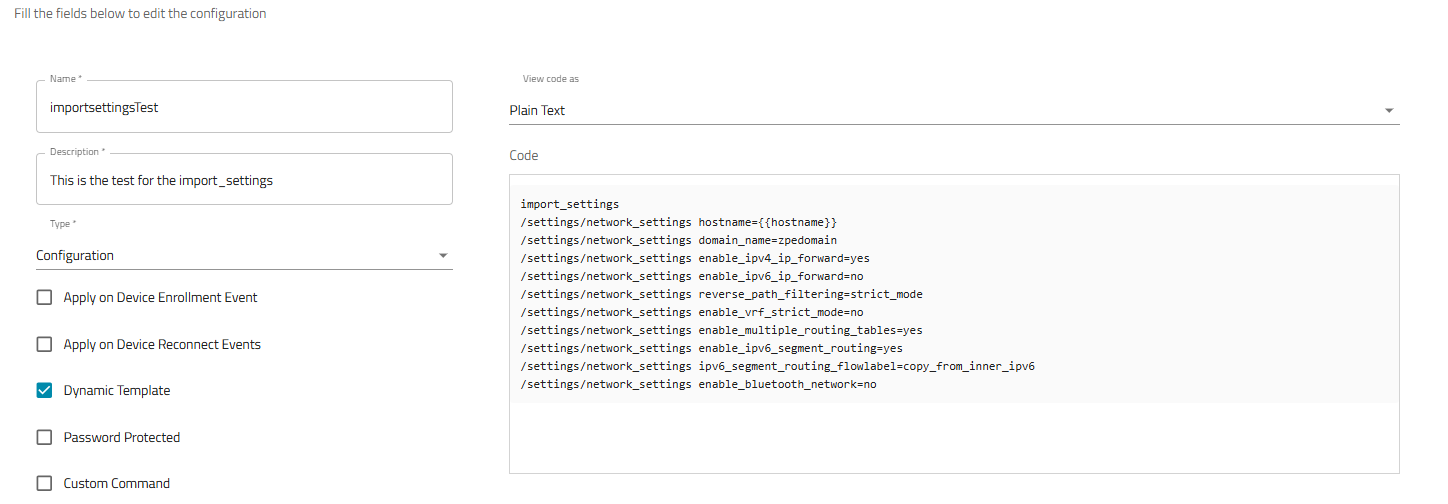Click into the Description text field
The height and width of the screenshot is (504, 1448).
(x=243, y=180)
